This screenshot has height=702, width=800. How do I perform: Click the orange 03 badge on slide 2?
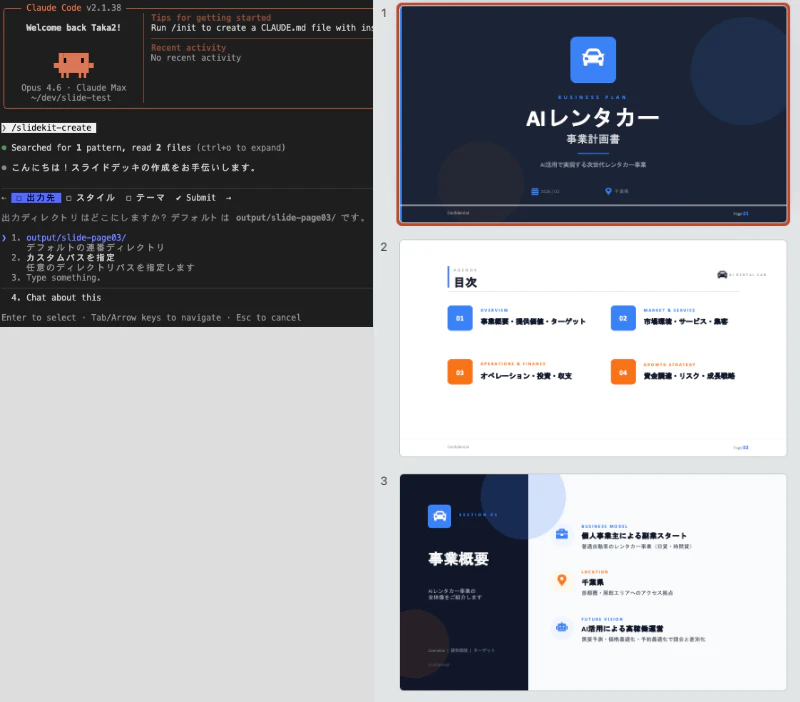pos(460,372)
